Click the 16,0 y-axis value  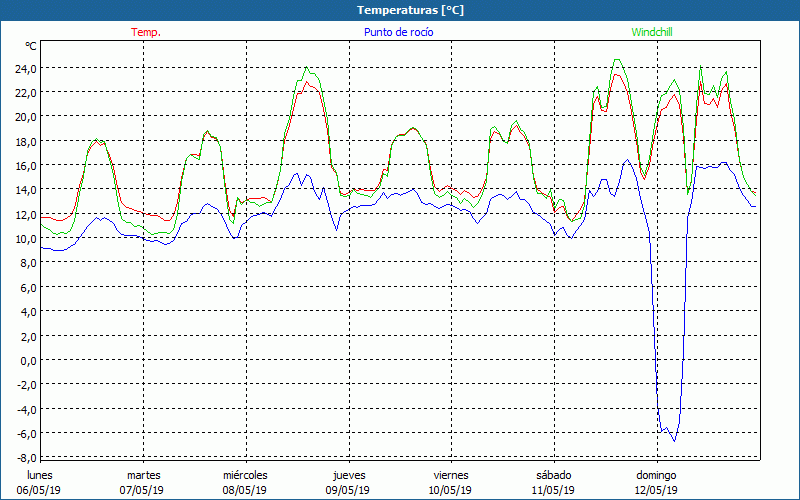(x=25, y=166)
